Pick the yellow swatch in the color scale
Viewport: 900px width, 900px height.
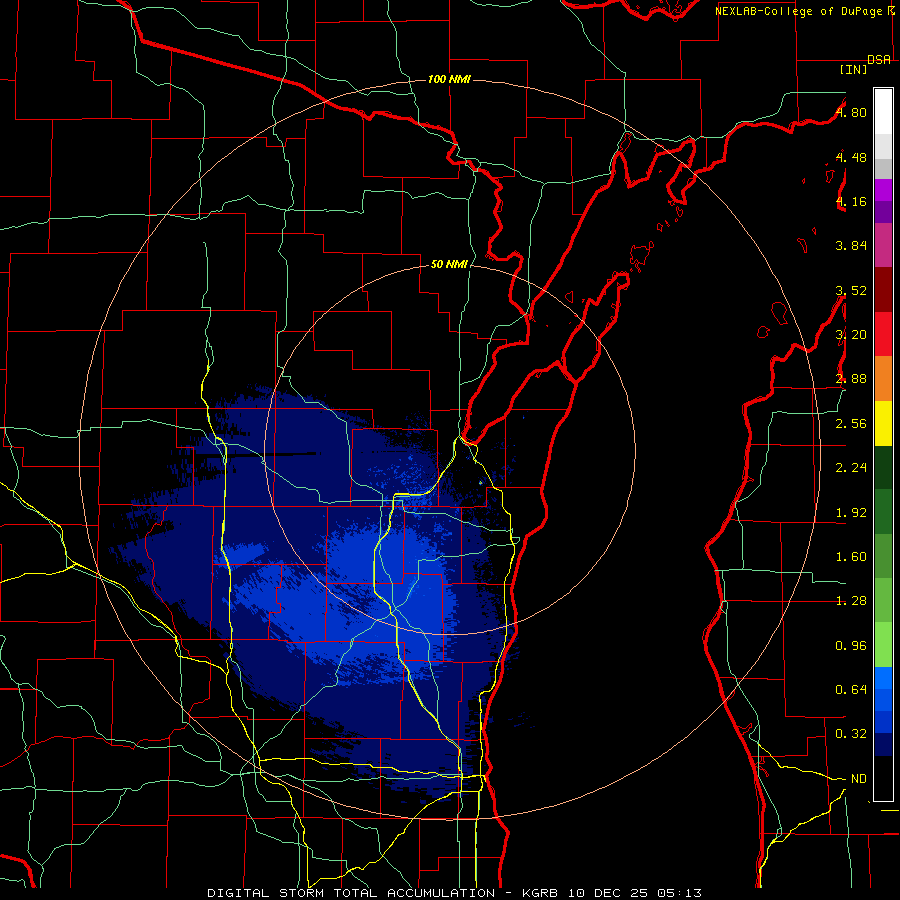(883, 423)
